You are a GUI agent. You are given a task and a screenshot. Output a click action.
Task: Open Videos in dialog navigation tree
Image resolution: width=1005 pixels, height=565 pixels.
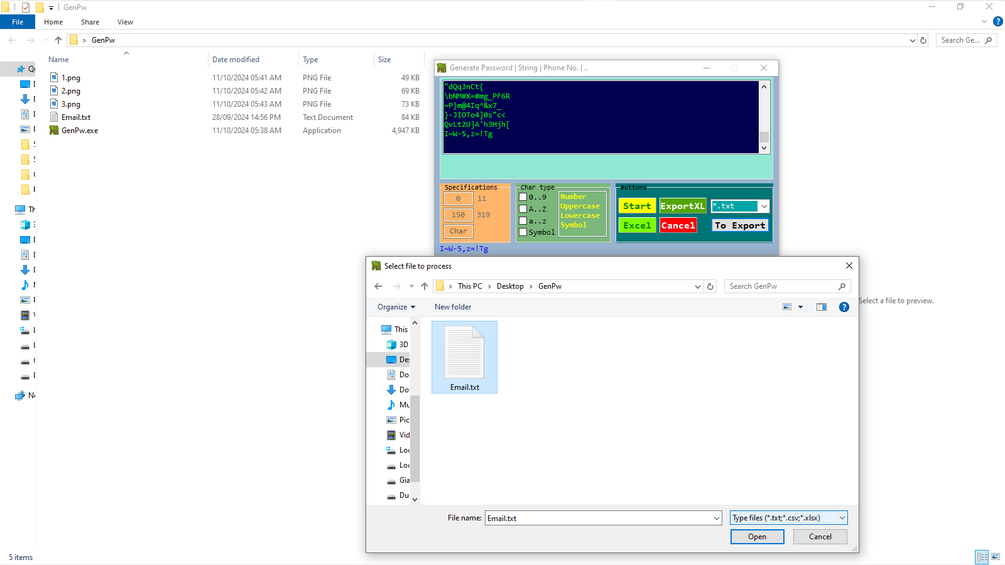397,435
